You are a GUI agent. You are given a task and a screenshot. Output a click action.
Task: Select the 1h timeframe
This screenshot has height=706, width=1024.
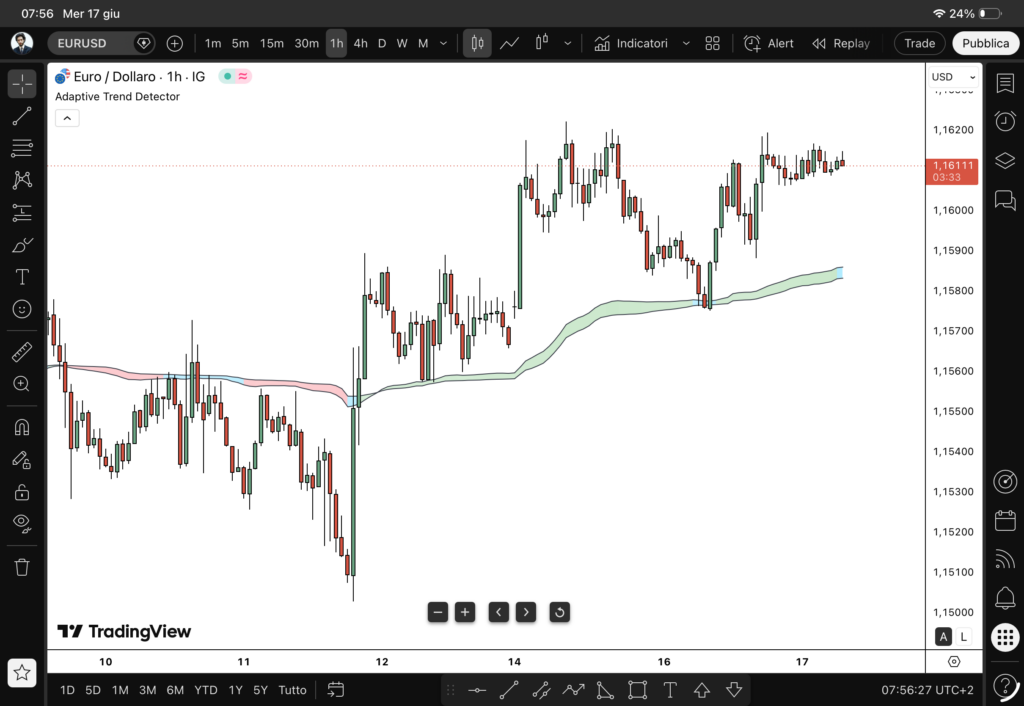click(x=336, y=43)
